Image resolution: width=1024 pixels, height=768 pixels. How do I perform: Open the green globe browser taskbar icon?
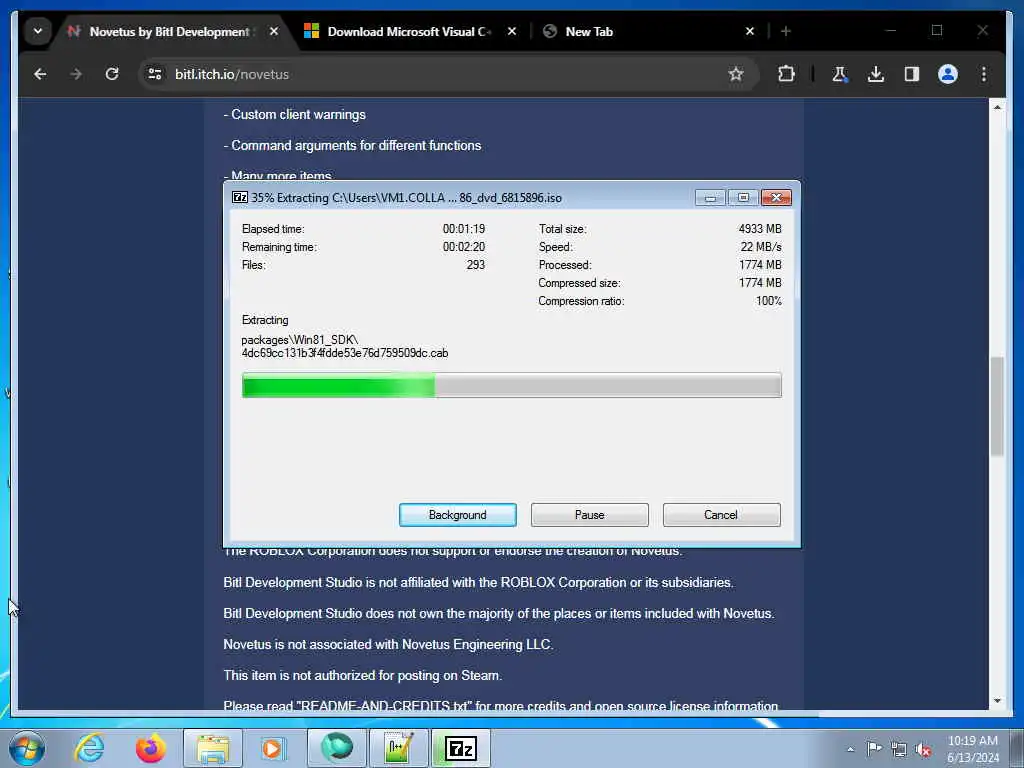click(x=336, y=748)
